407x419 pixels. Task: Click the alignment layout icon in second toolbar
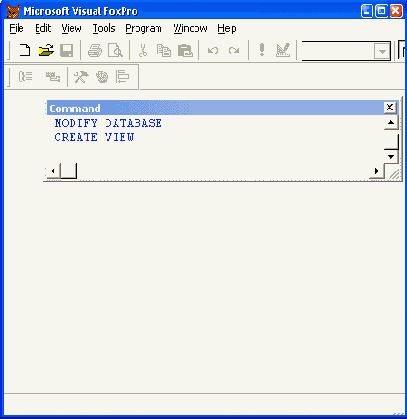tap(122, 77)
